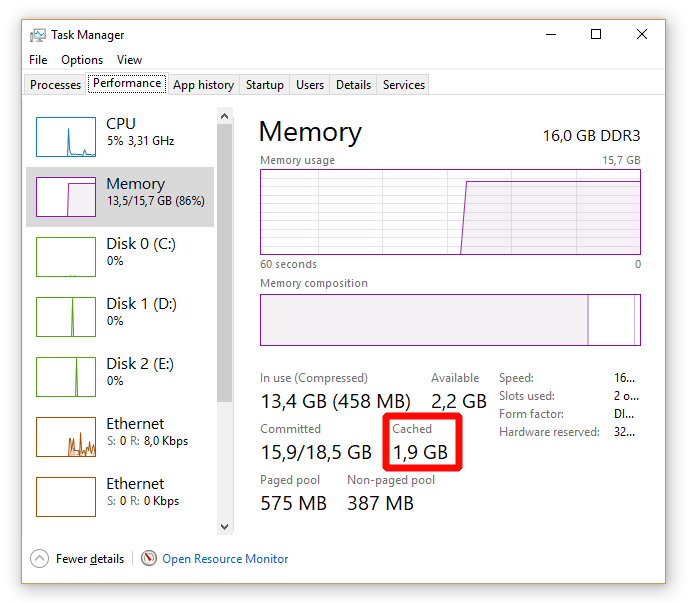Screen dimensions: 689x602
Task: Click the Memory composition bar
Action: click(x=450, y=320)
